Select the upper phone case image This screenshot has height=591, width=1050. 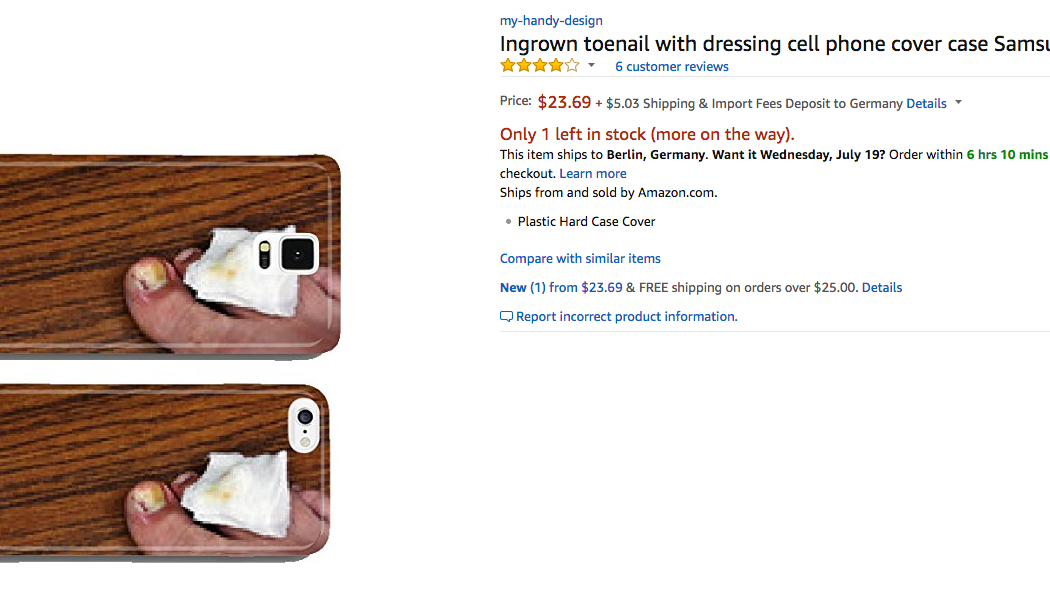[x=170, y=253]
